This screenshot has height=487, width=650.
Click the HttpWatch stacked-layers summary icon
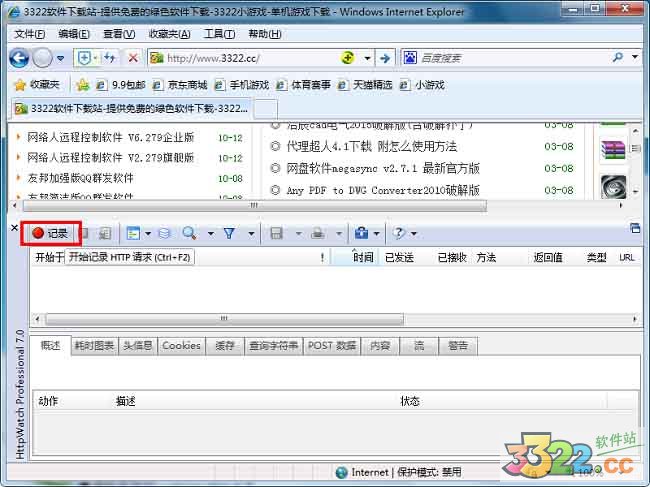click(165, 233)
